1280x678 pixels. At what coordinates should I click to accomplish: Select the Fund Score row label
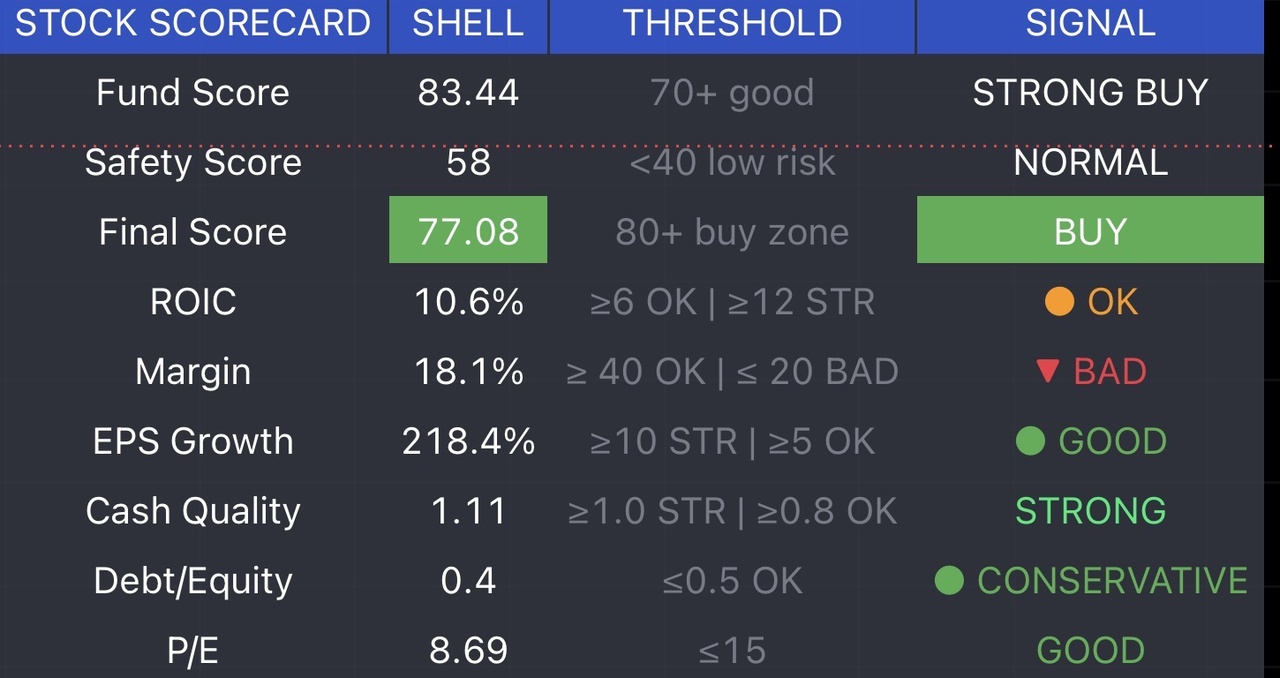(x=193, y=93)
